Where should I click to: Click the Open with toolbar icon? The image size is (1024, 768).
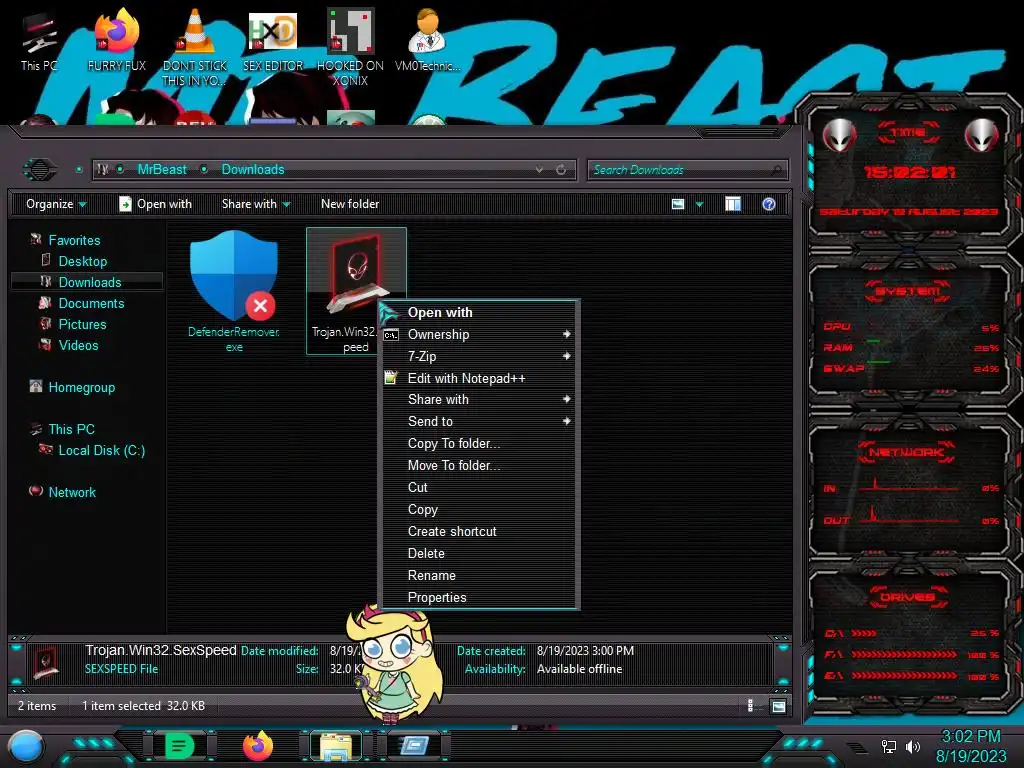125,204
